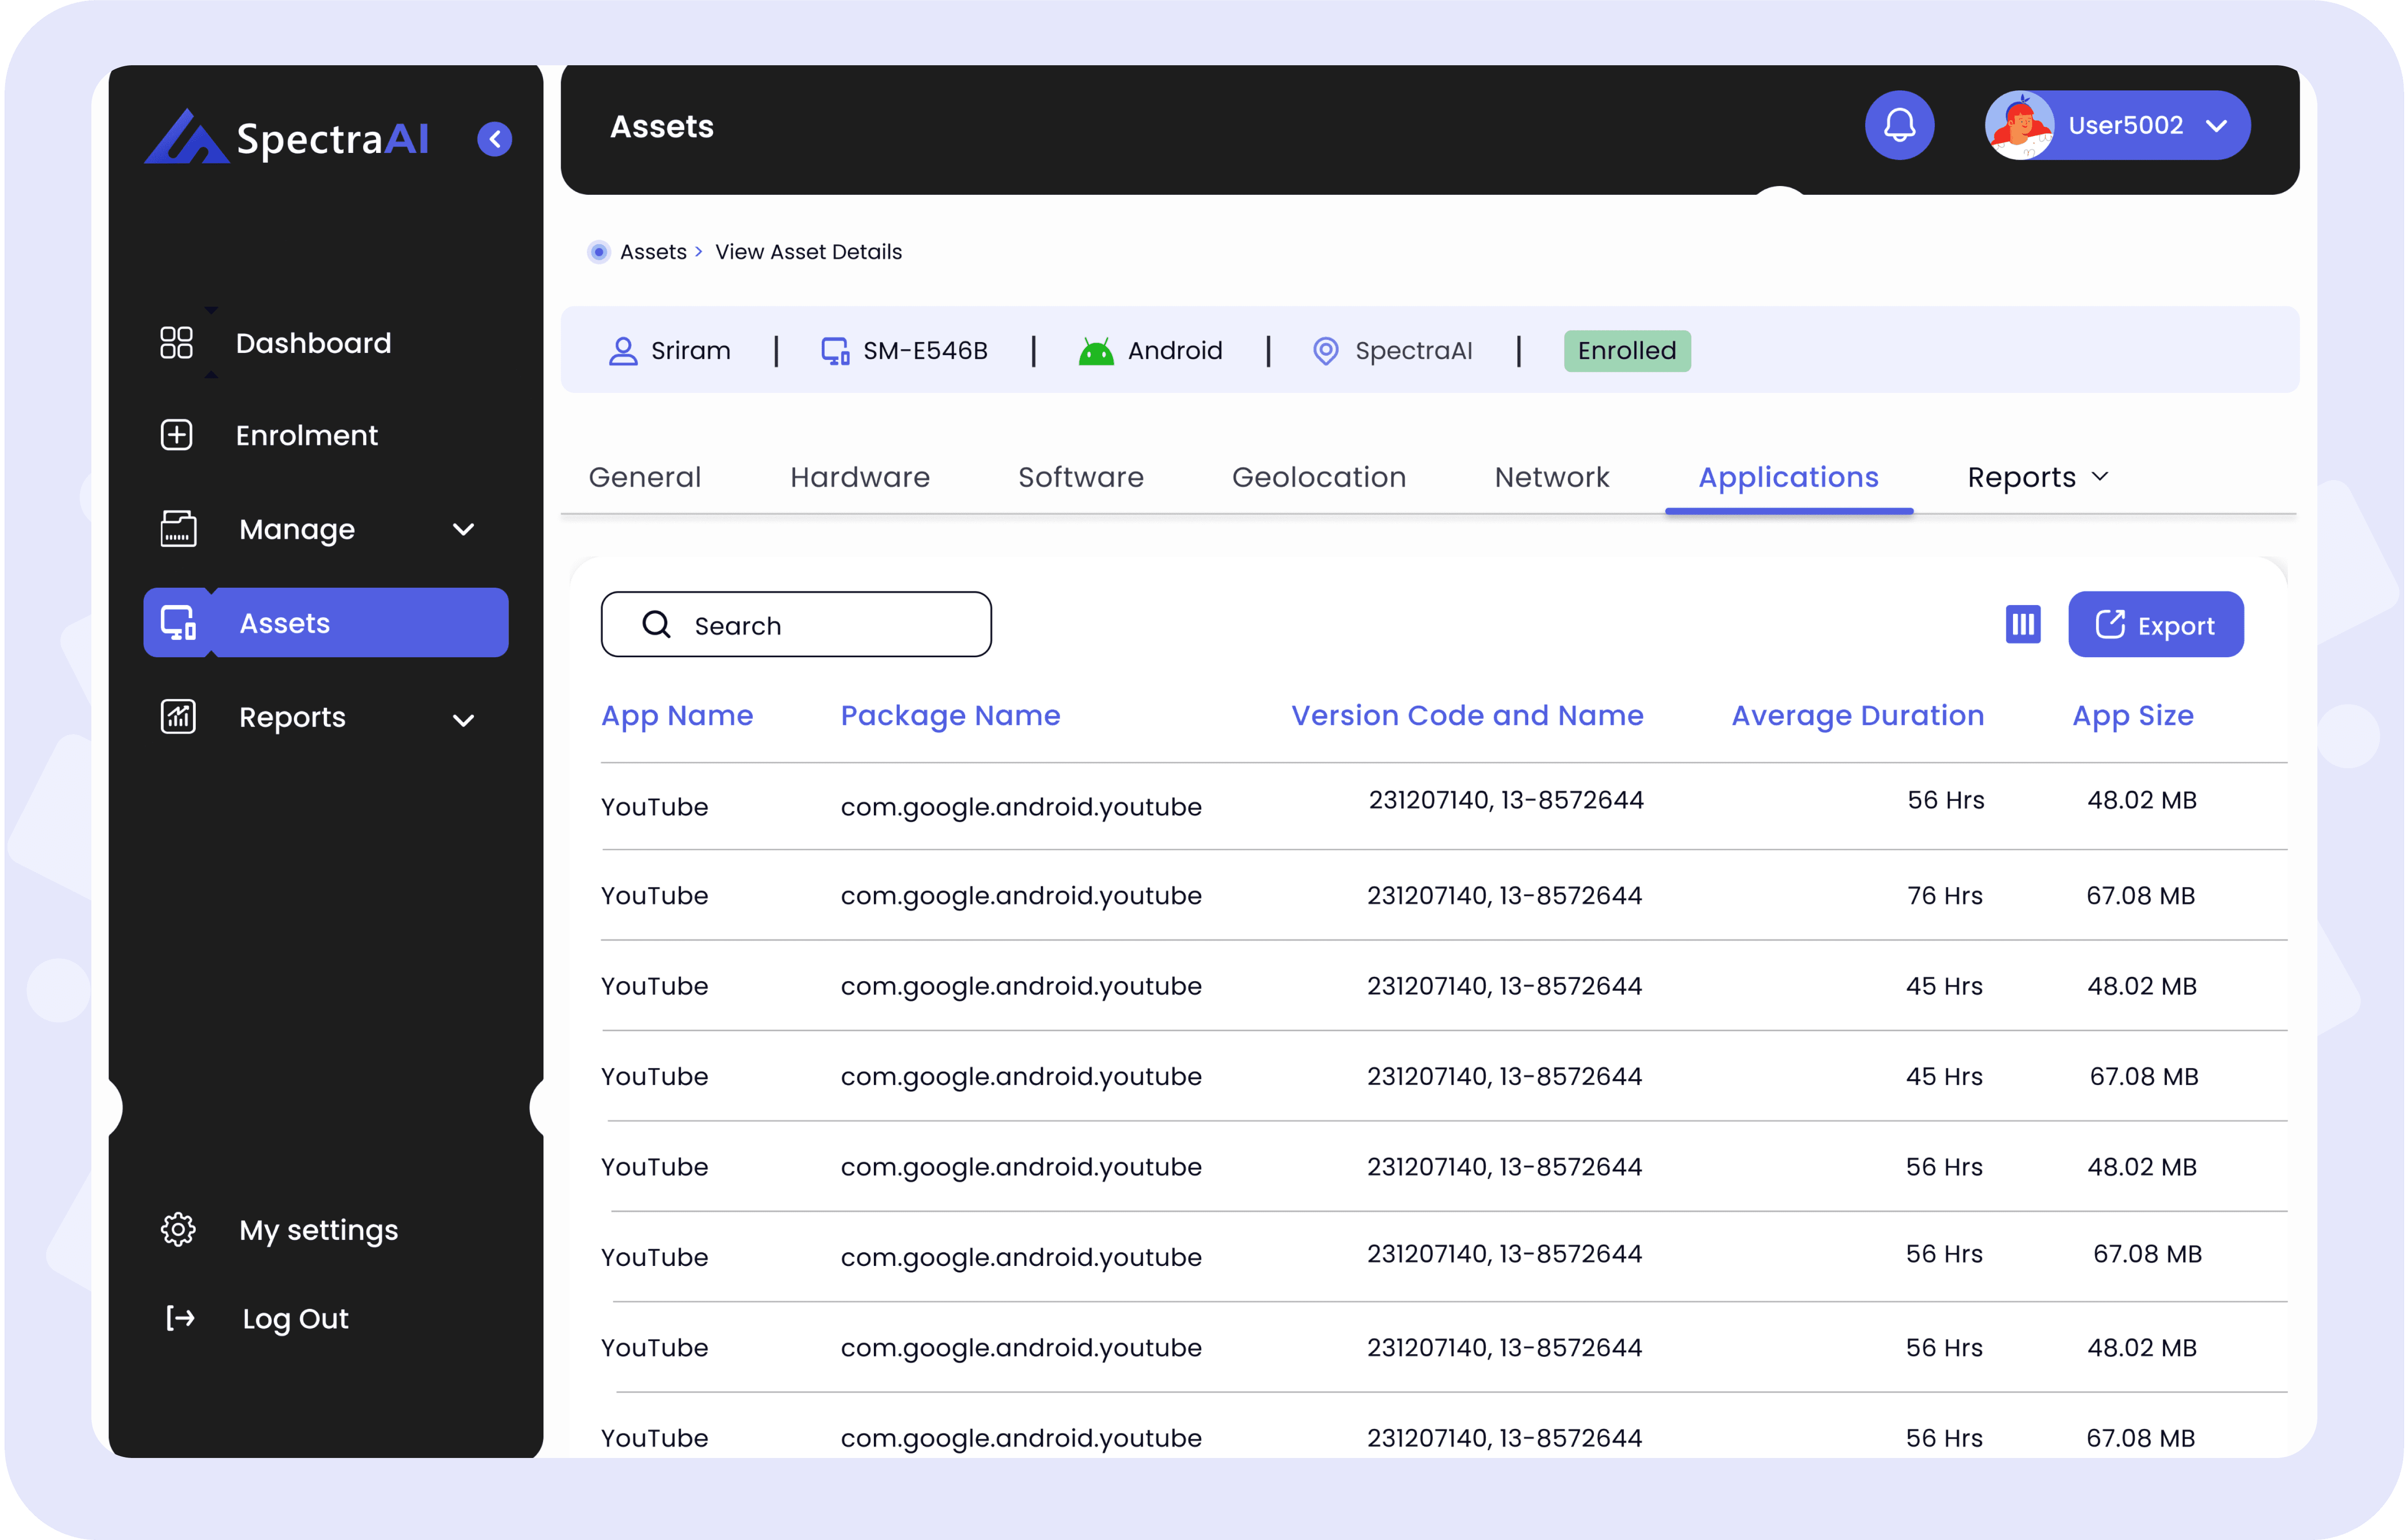2405x1540 pixels.
Task: Click the My settings gear icon
Action: [178, 1229]
